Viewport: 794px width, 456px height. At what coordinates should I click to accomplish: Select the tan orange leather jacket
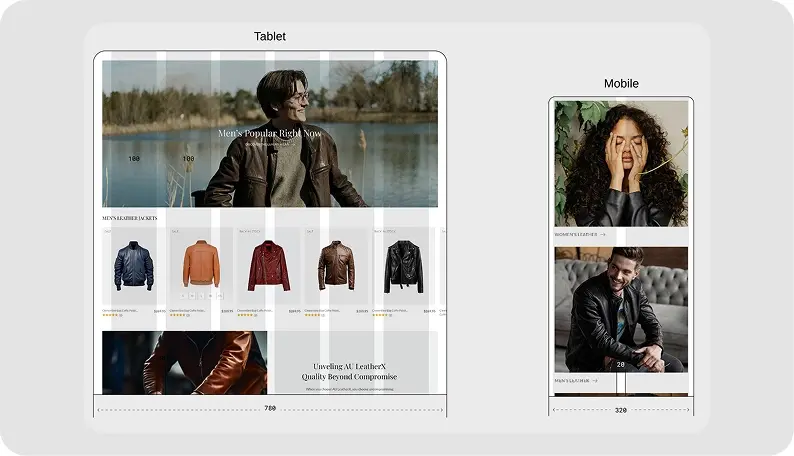pyautogui.click(x=201, y=264)
